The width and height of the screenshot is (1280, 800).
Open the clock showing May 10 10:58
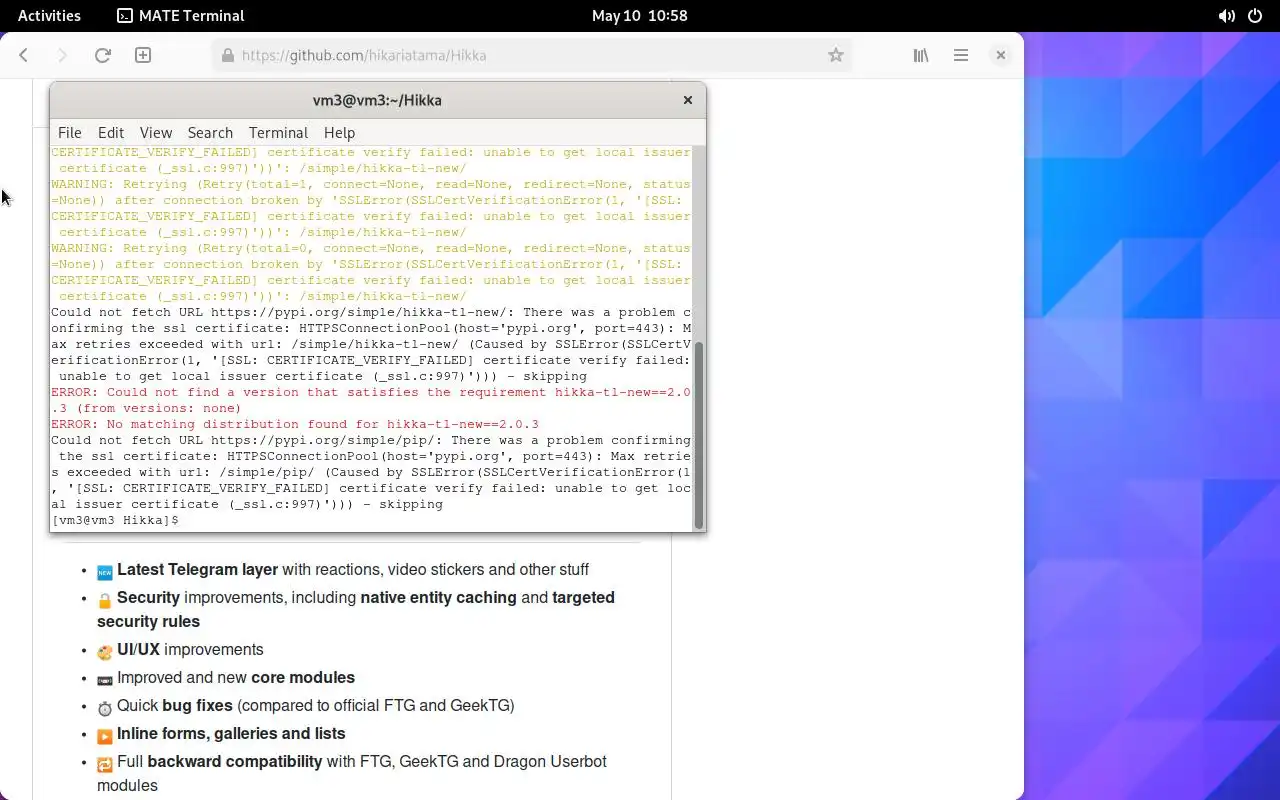tap(639, 16)
